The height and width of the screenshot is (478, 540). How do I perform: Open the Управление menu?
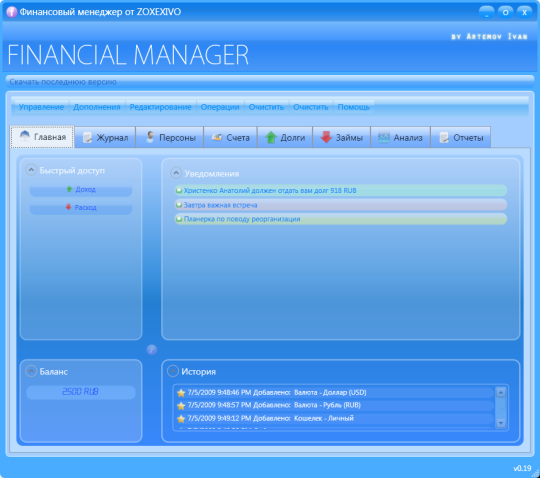pos(41,107)
